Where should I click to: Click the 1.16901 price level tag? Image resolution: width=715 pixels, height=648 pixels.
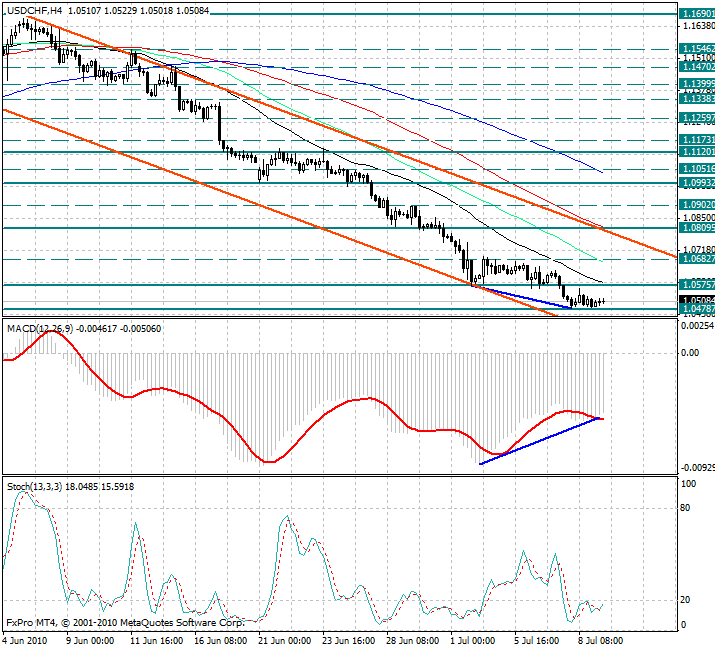coord(695,14)
